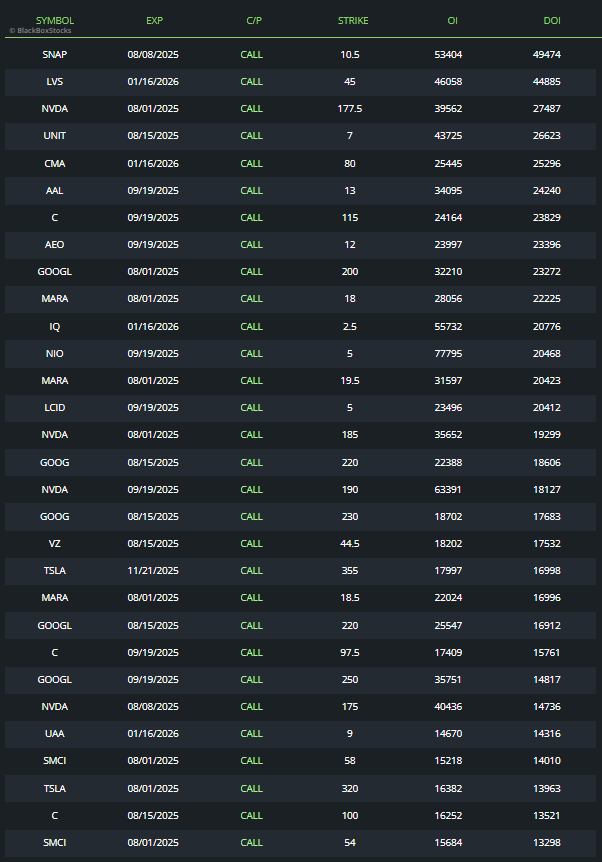602x862 pixels.
Task: Select UNIT's 08/15/2025 expiration date
Action: point(153,135)
